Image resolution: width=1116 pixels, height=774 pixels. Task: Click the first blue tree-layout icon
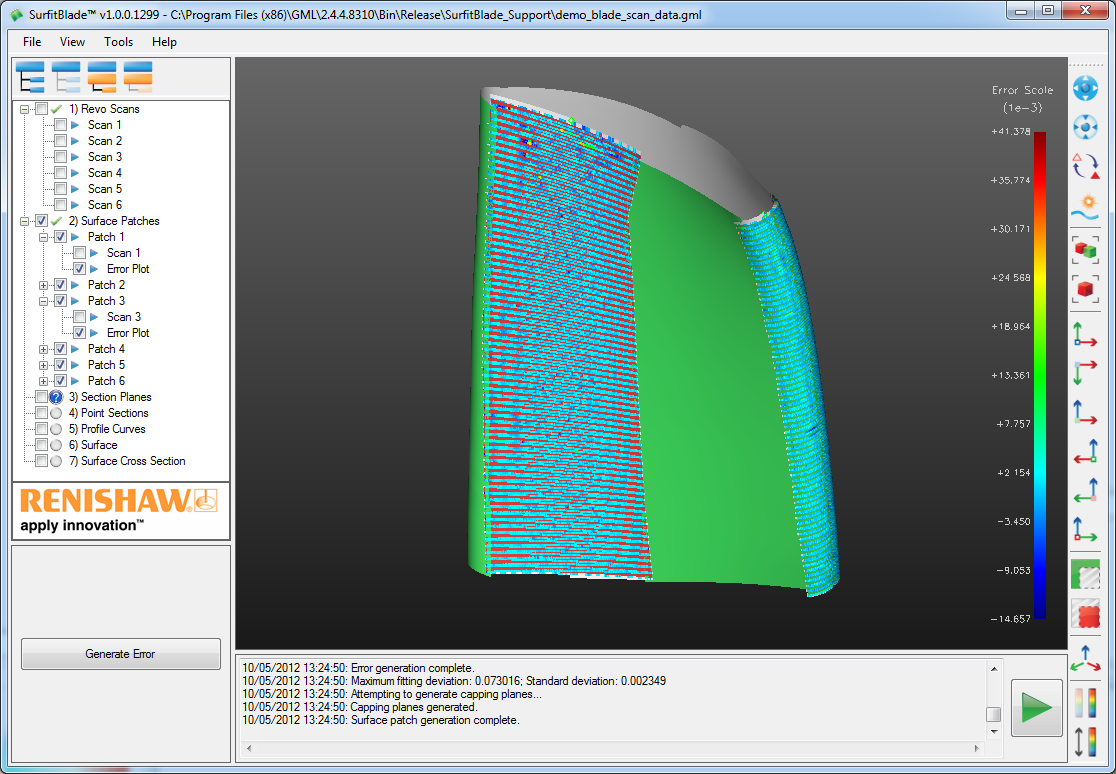click(32, 78)
